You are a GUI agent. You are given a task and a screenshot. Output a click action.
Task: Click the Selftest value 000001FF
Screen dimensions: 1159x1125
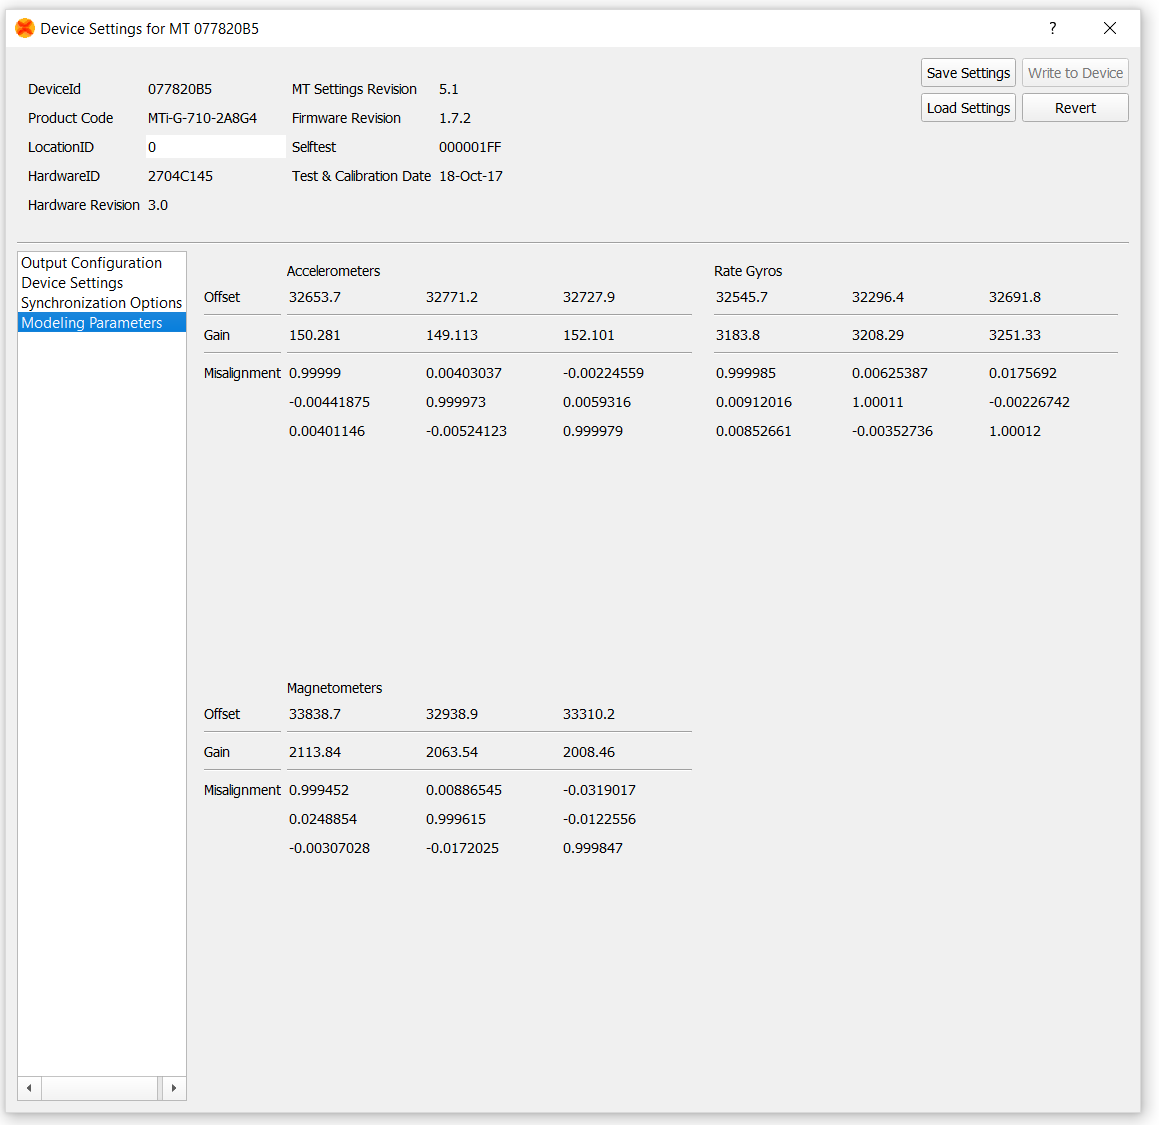click(x=470, y=147)
